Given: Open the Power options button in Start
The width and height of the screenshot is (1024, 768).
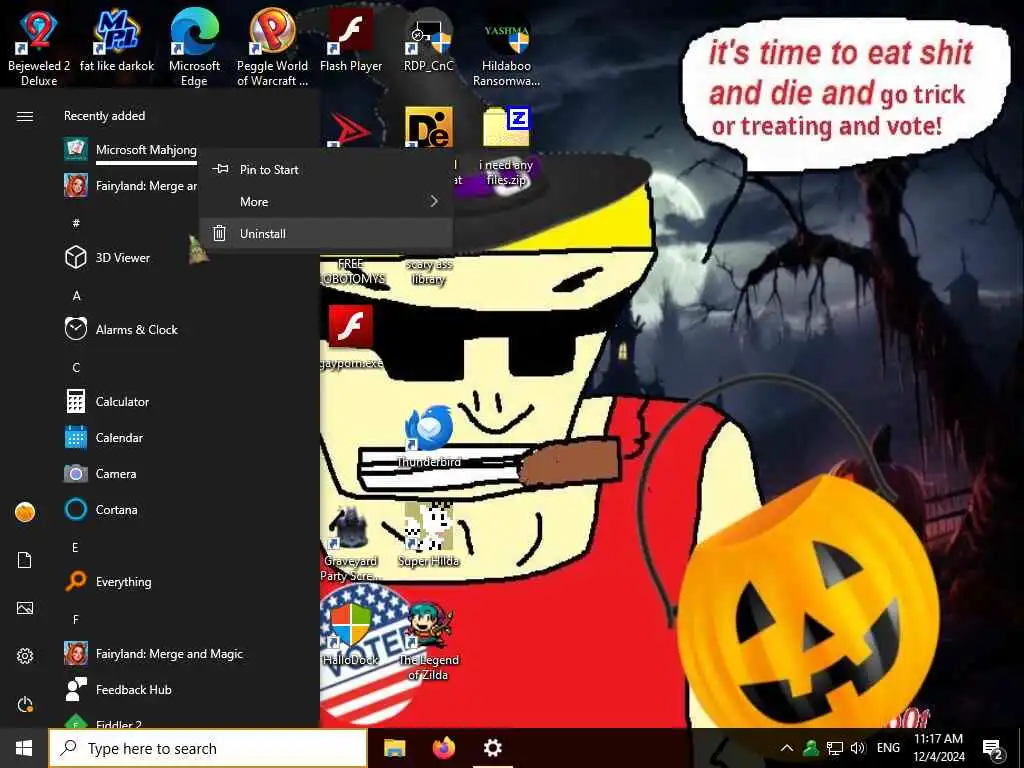Looking at the screenshot, I should point(25,704).
